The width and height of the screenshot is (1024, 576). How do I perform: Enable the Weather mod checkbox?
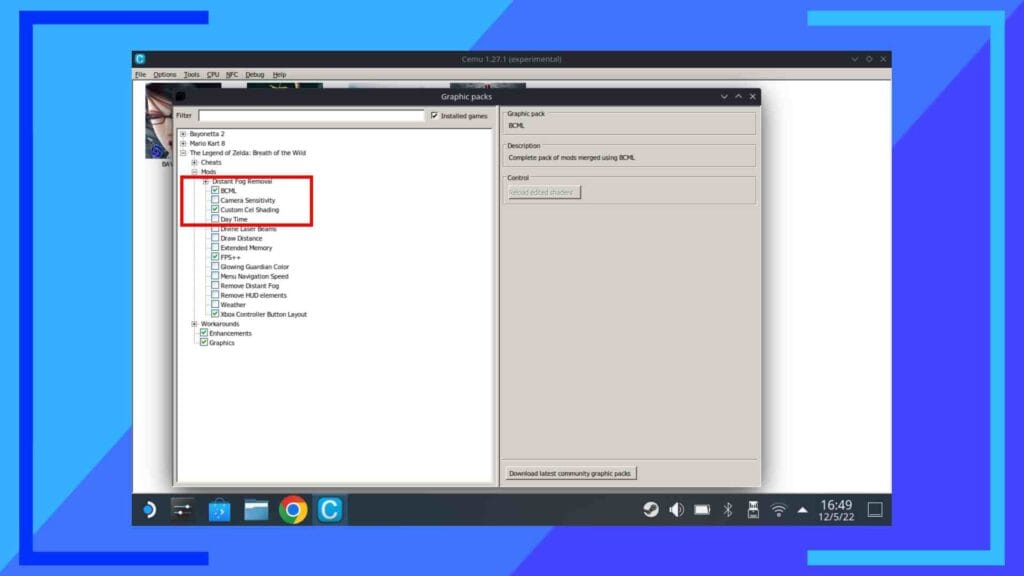point(215,304)
